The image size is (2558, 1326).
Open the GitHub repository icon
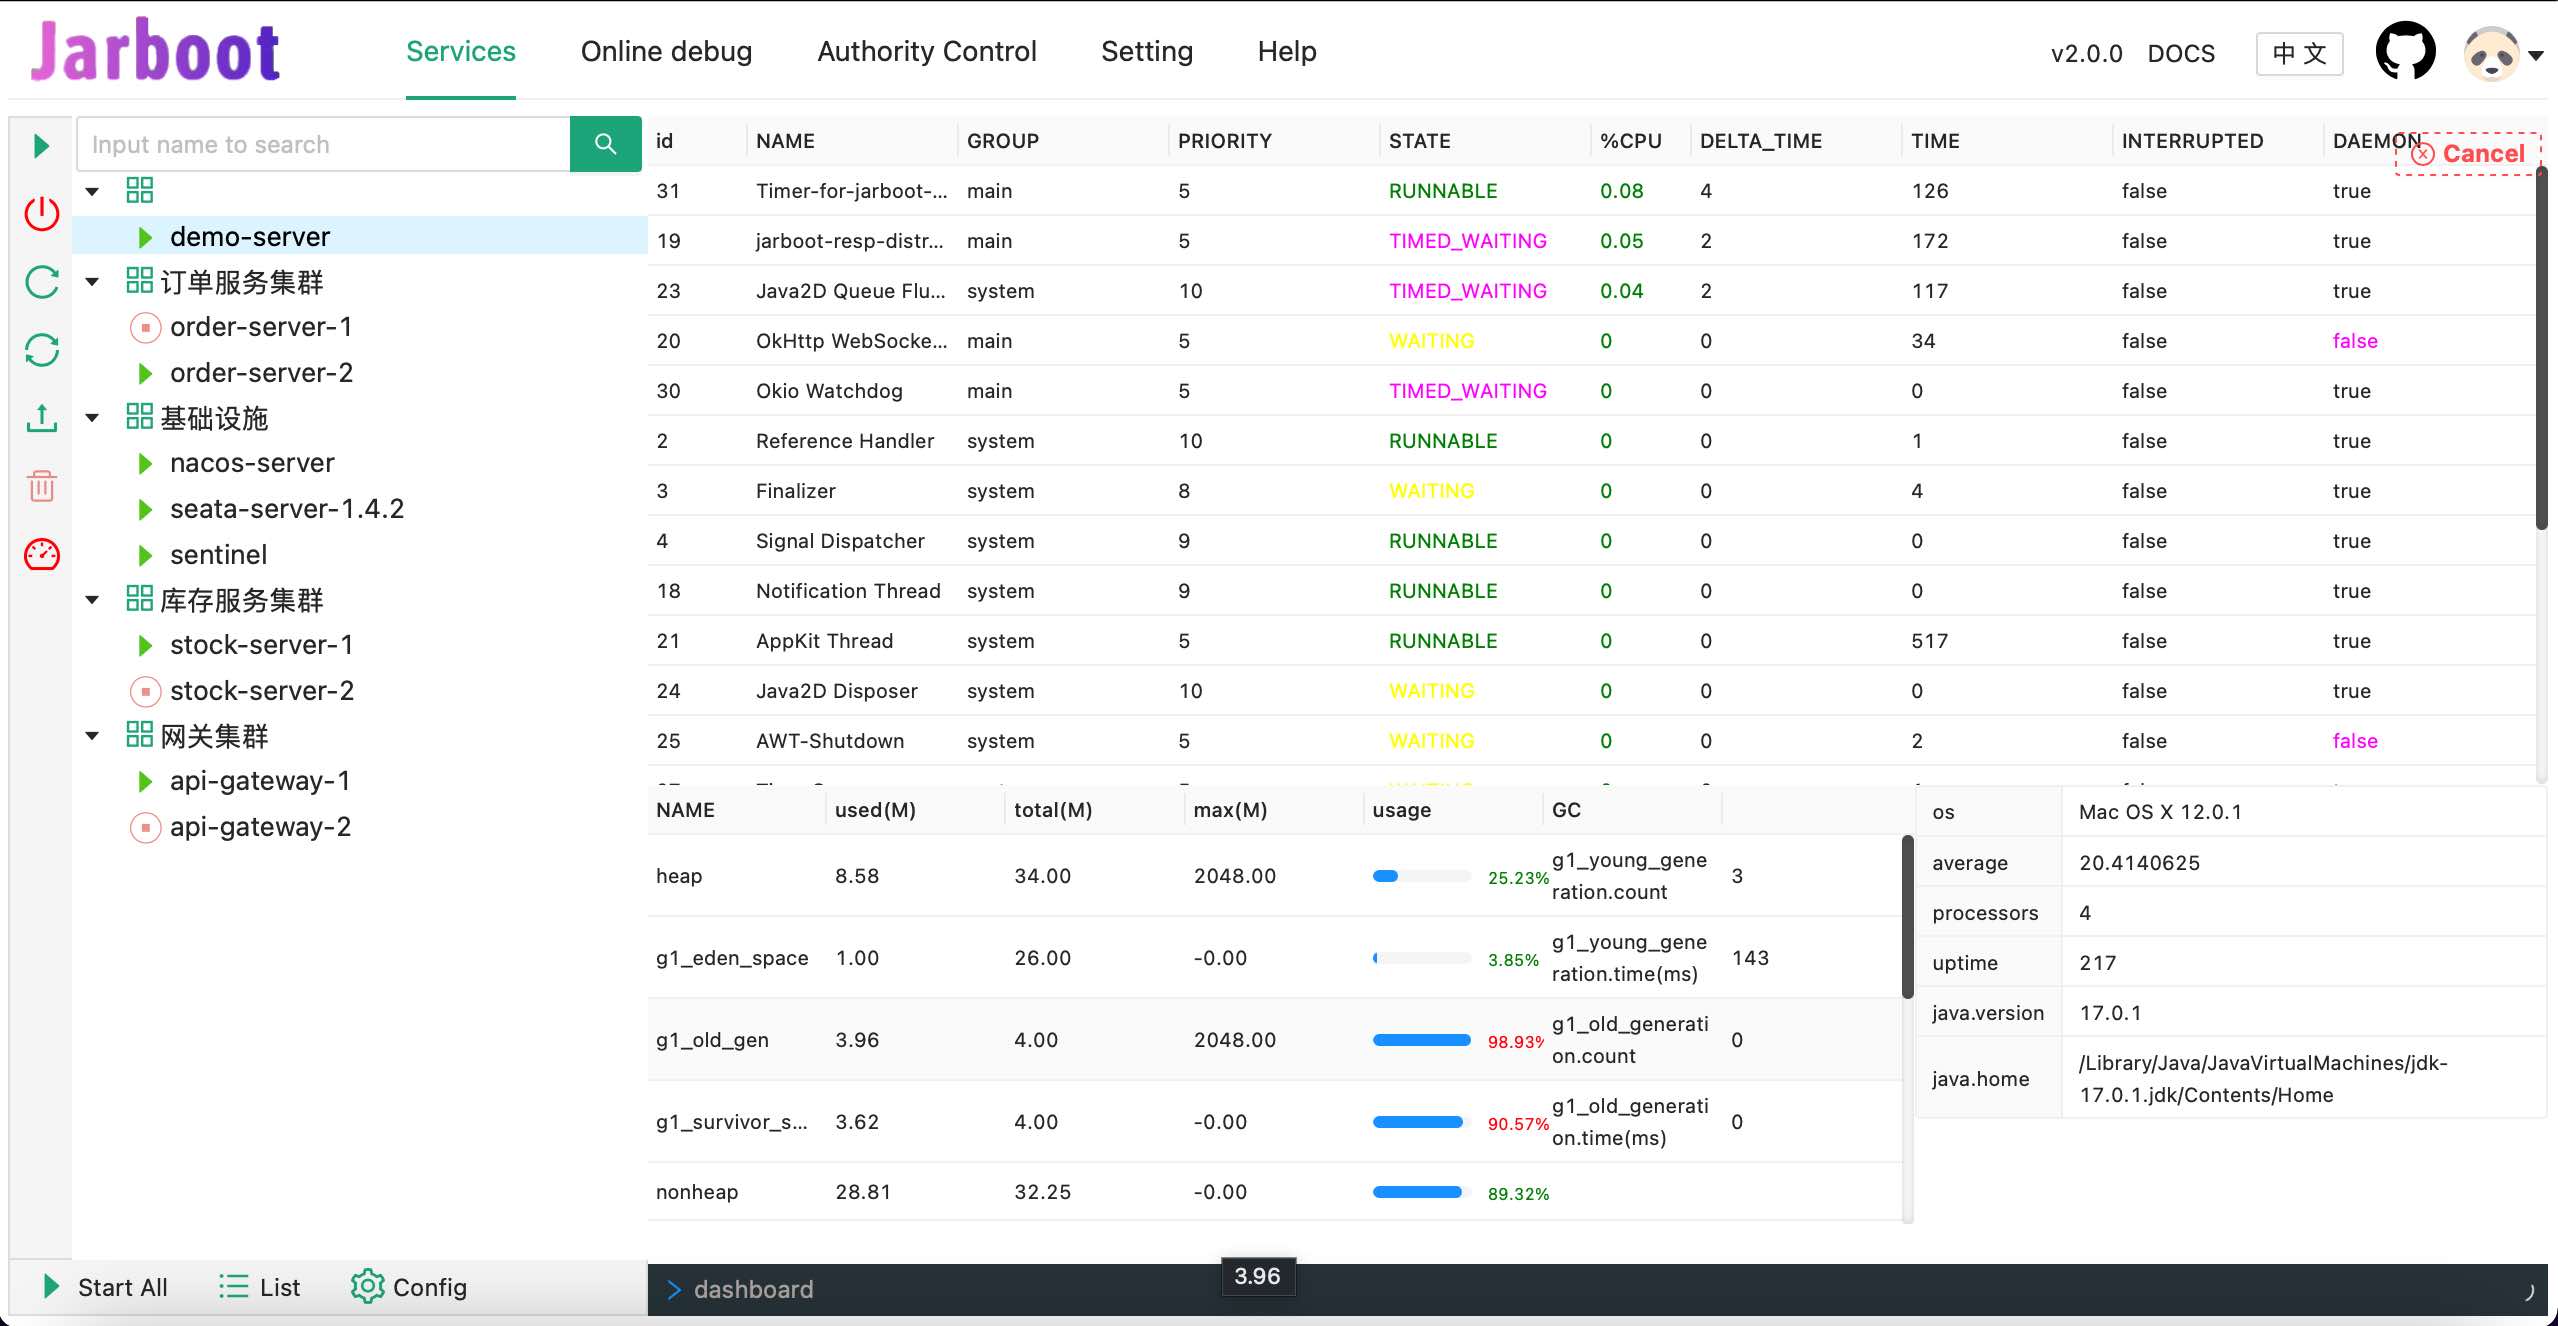point(2404,52)
